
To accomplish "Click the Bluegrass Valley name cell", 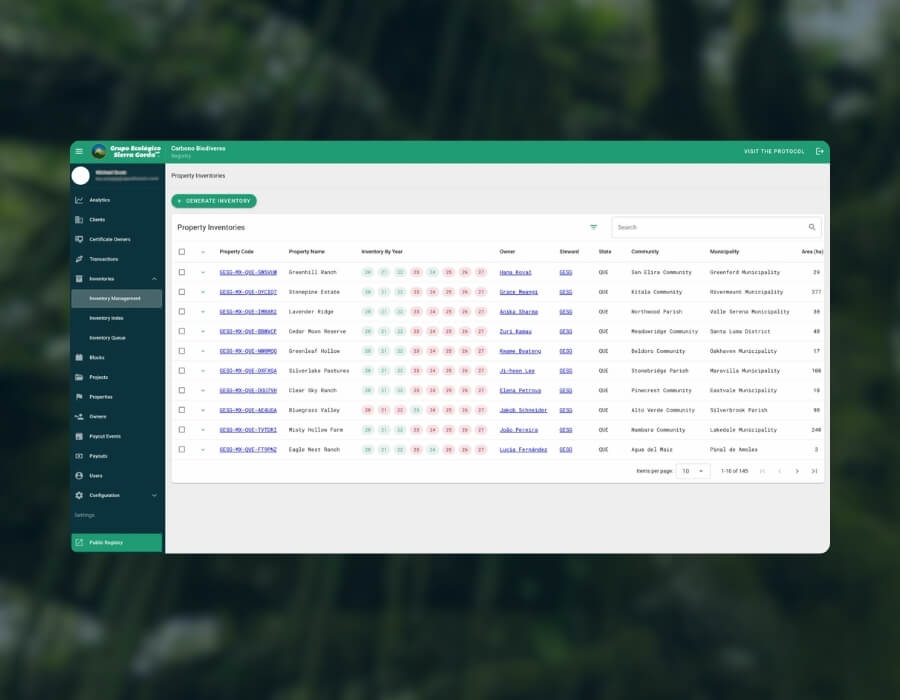I will coord(314,410).
